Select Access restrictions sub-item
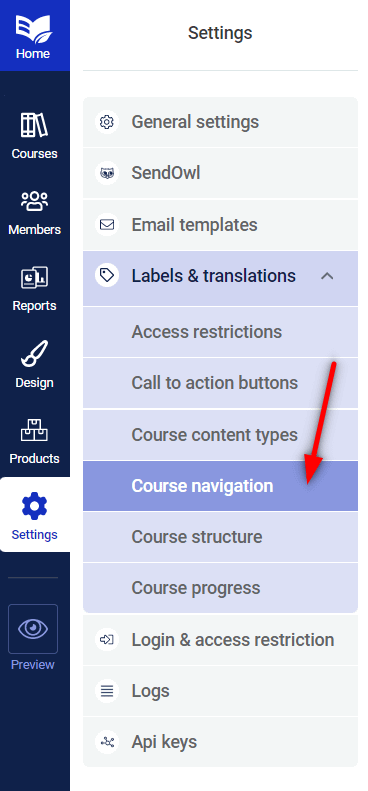Screen dimensions: 368x791 click(x=221, y=332)
